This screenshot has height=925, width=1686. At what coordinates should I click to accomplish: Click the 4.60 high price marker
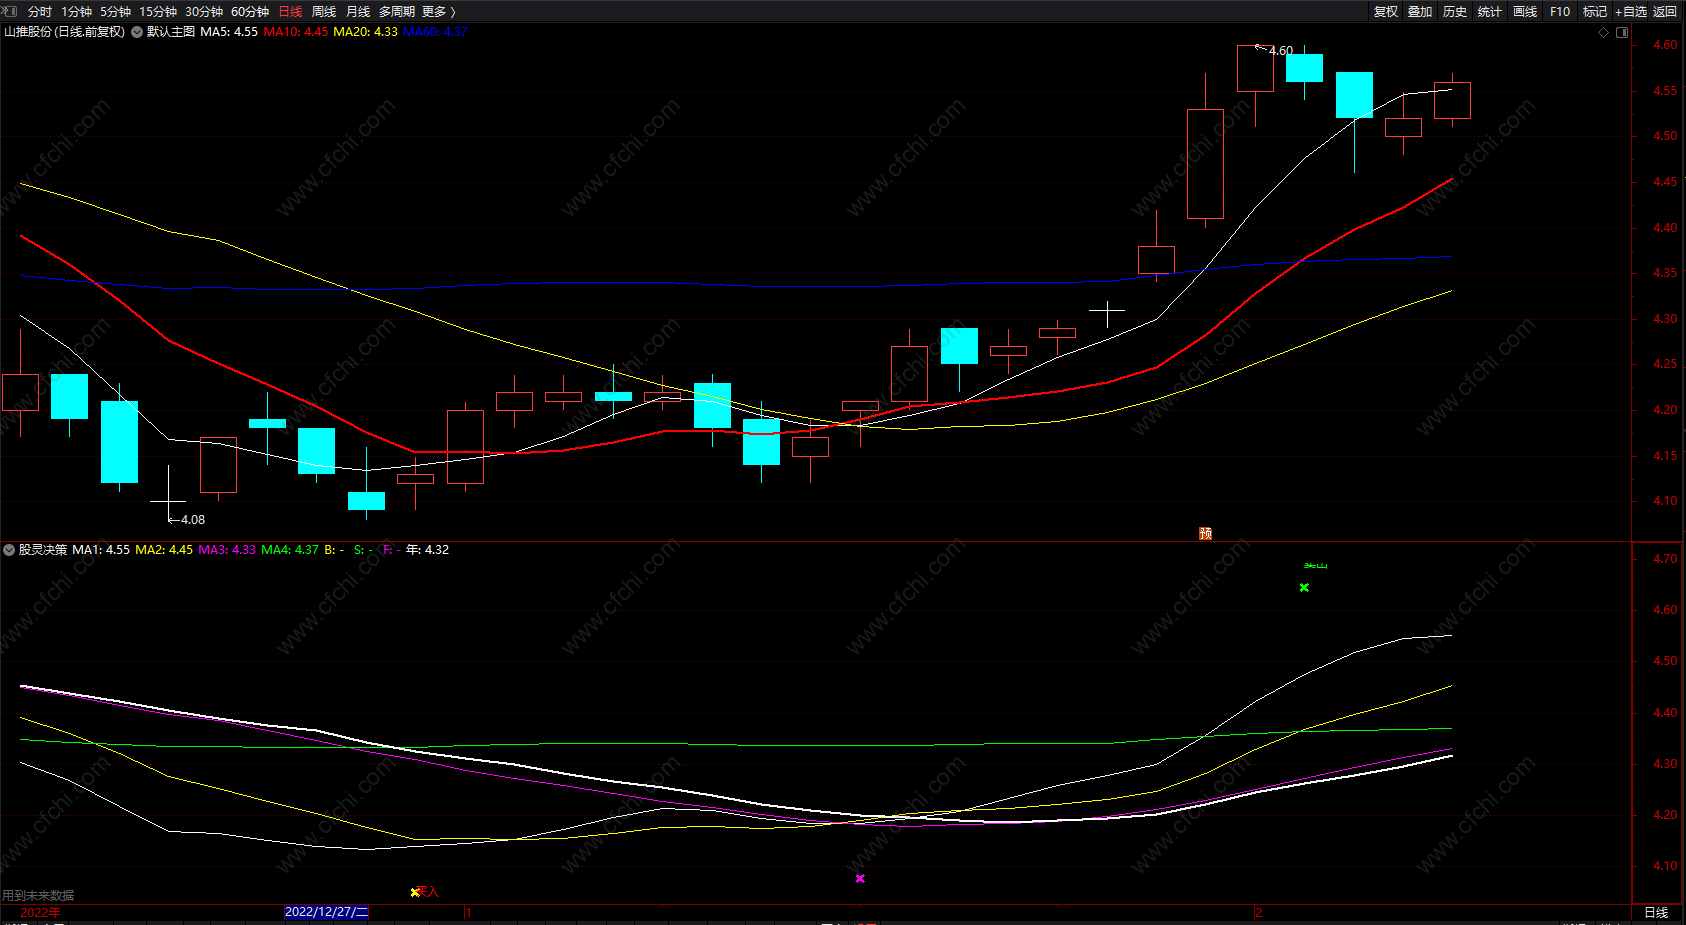1281,50
